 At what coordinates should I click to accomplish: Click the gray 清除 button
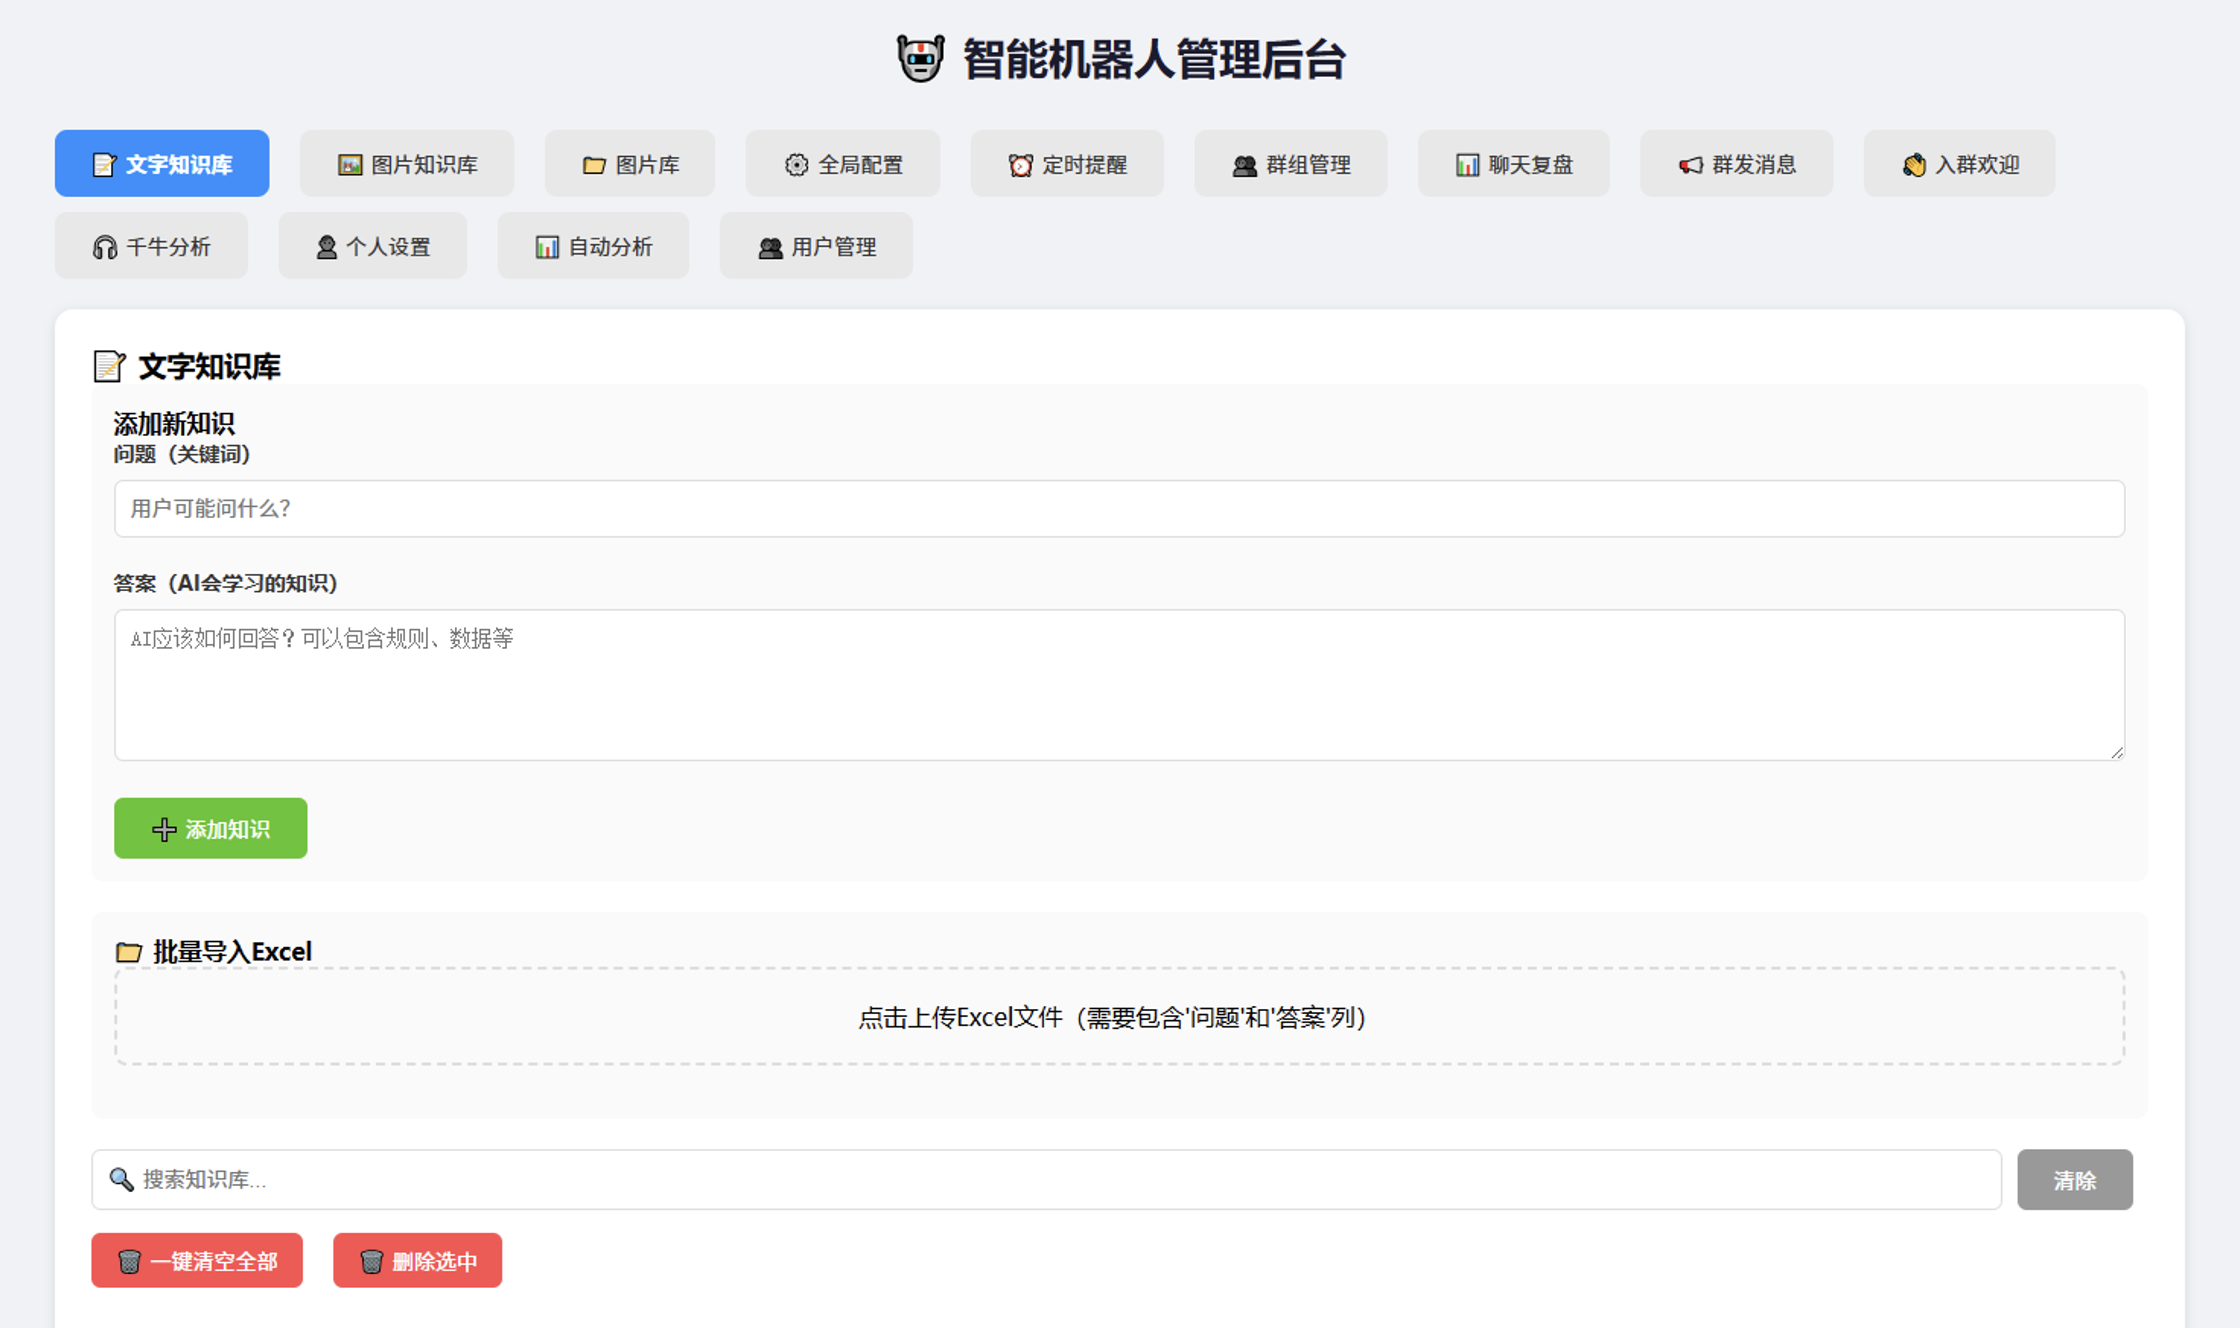pyautogui.click(x=2075, y=1179)
